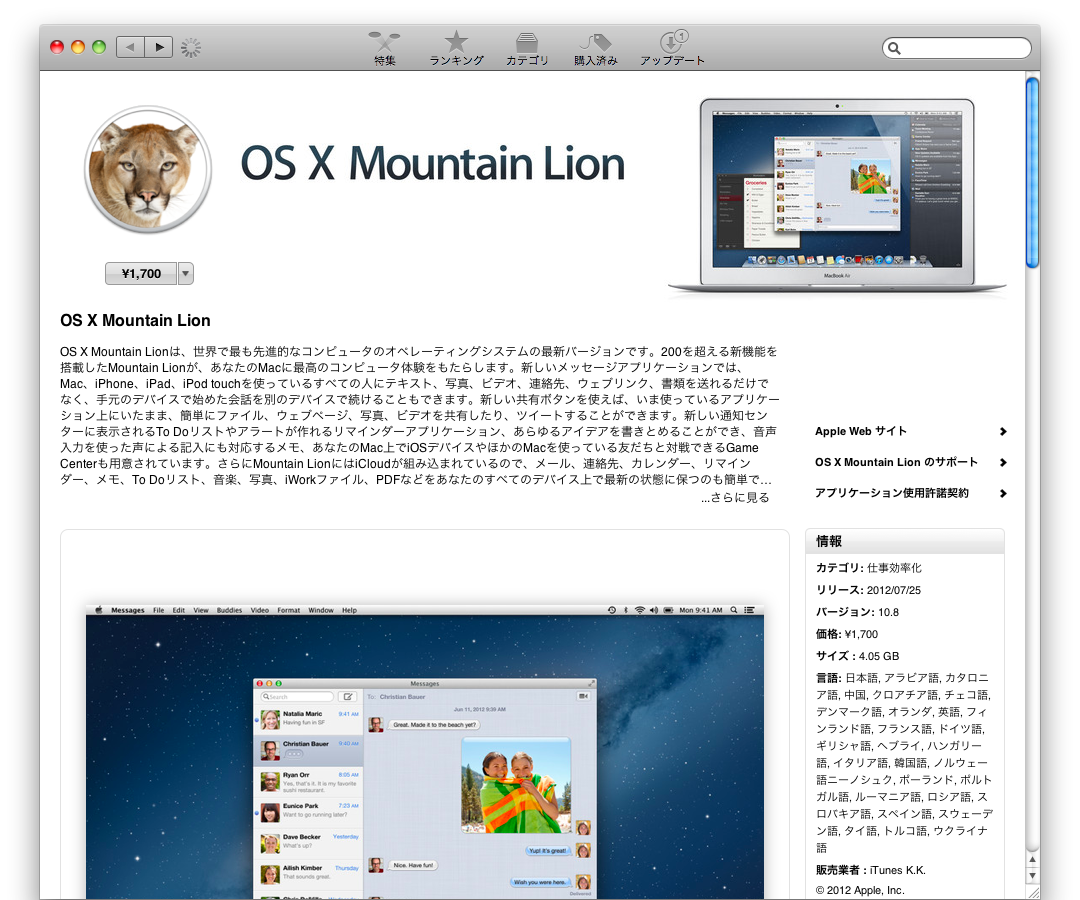Click the large OS X Mountain Lion banner title
Screen dimensions: 1080x900
[x=432, y=164]
